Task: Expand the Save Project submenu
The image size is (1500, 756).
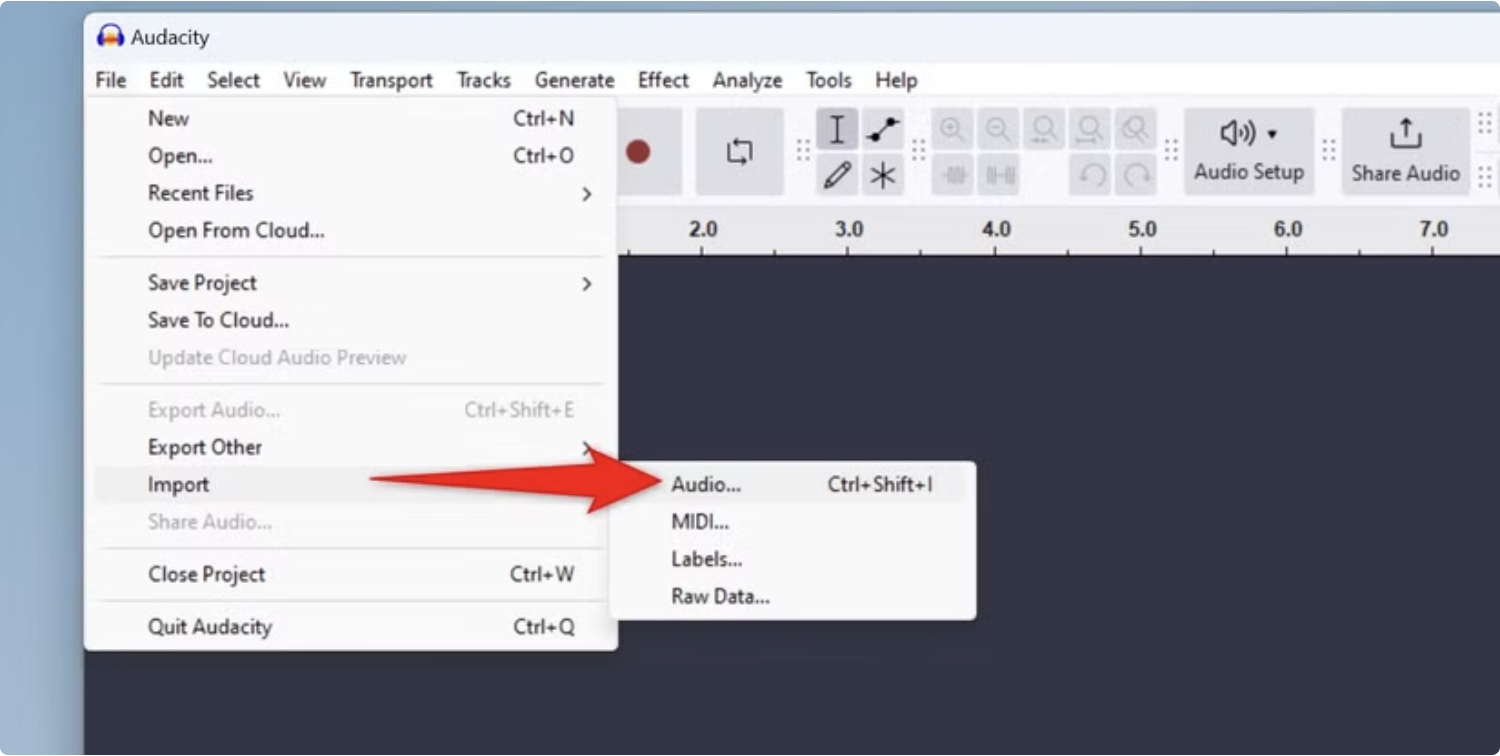Action: click(350, 283)
